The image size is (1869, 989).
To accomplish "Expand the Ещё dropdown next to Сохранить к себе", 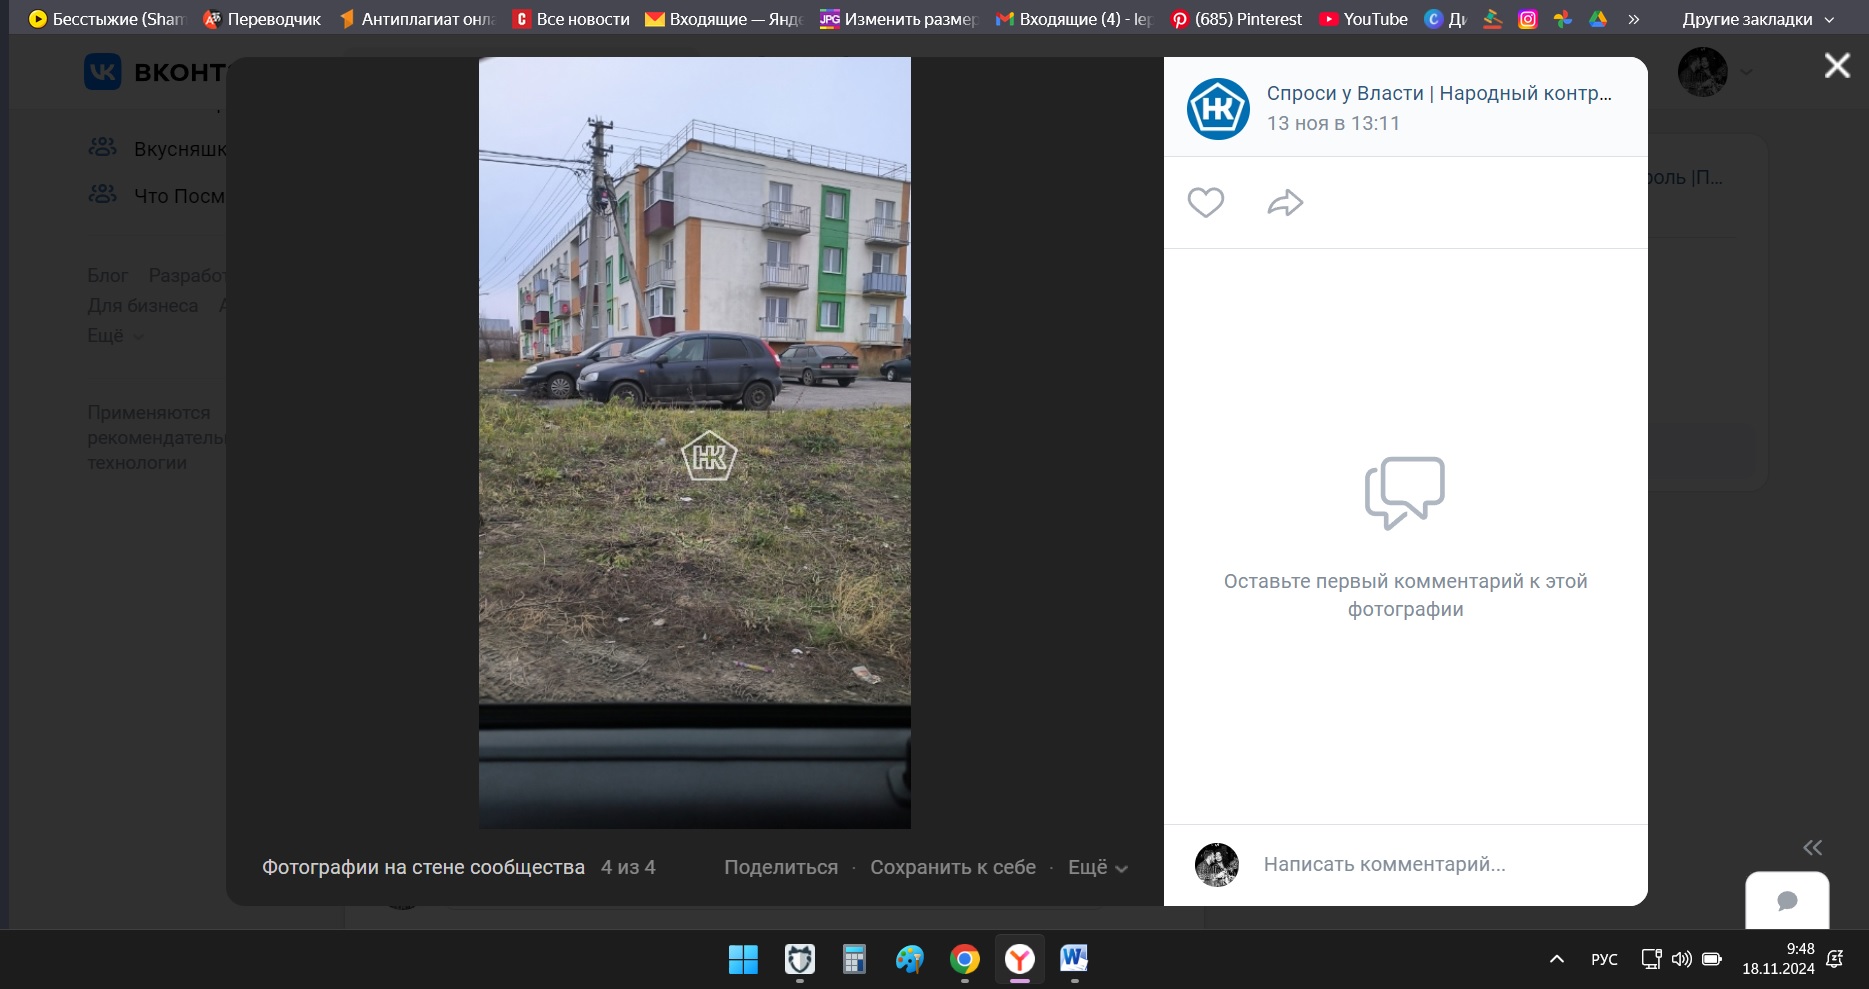I will (1095, 867).
